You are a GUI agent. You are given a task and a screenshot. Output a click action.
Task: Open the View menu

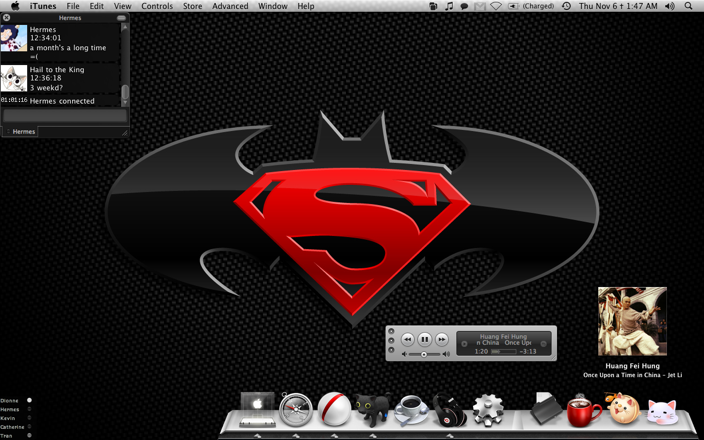tap(122, 6)
